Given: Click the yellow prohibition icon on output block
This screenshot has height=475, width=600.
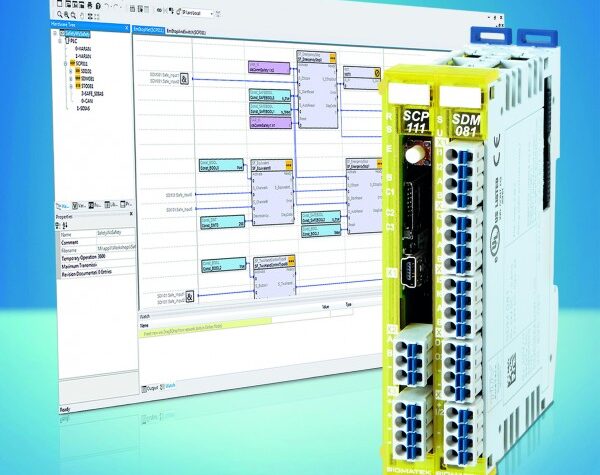Looking at the screenshot, I should coord(377,72).
